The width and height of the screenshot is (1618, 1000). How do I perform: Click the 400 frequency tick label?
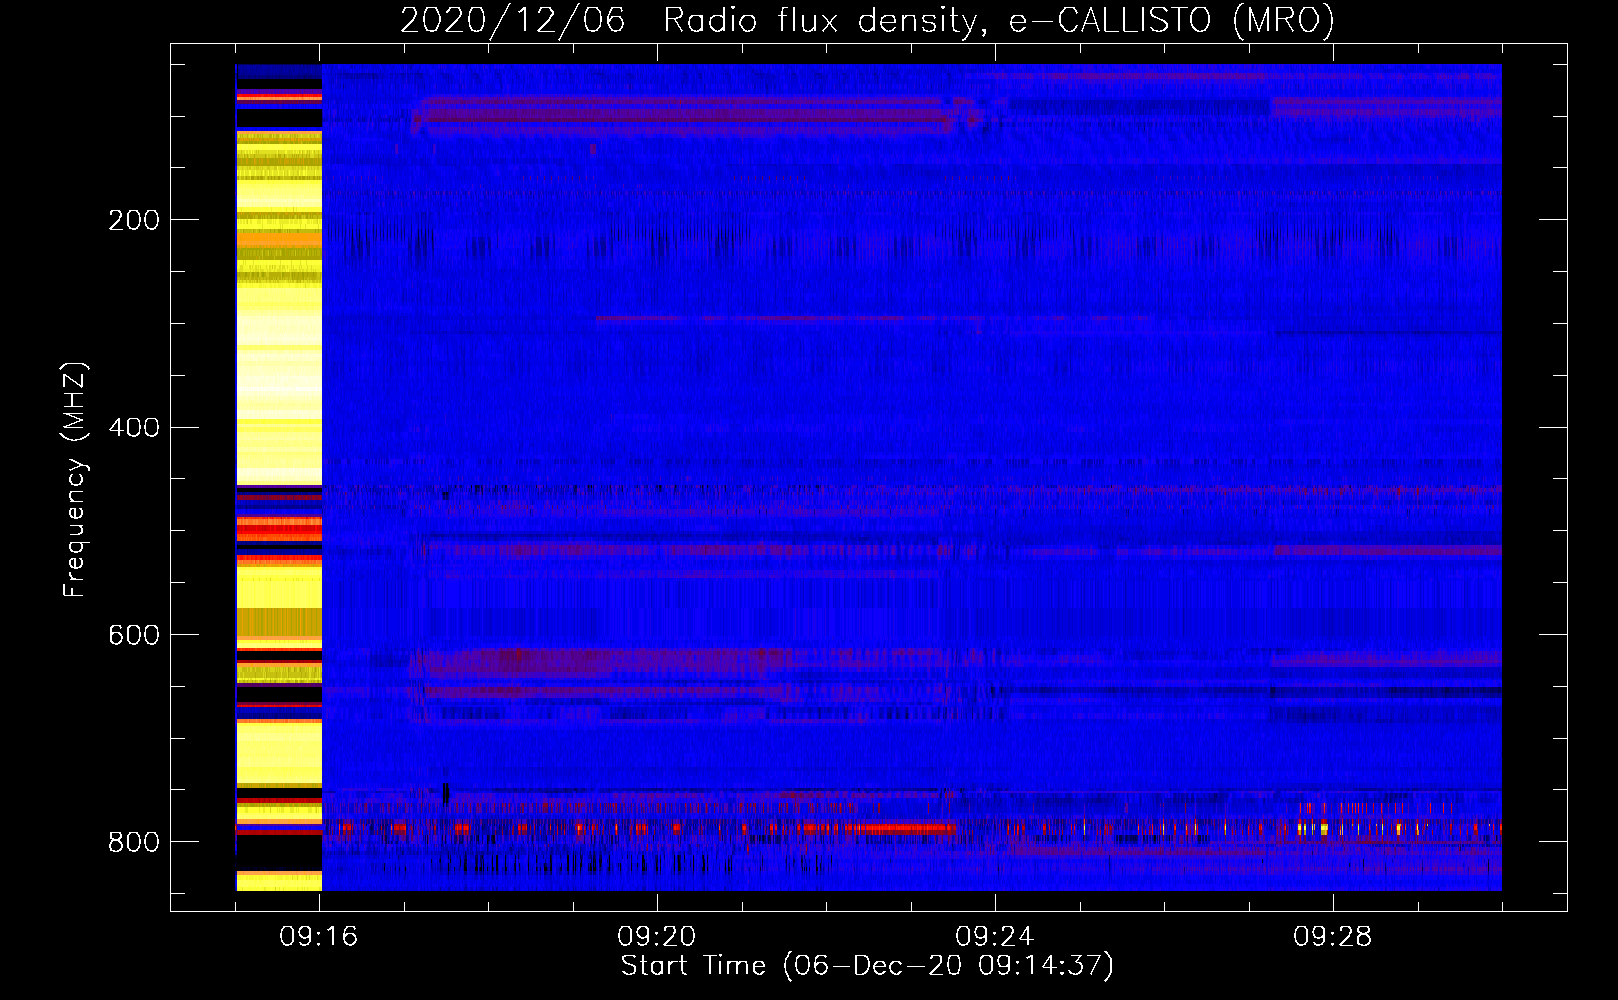134,428
